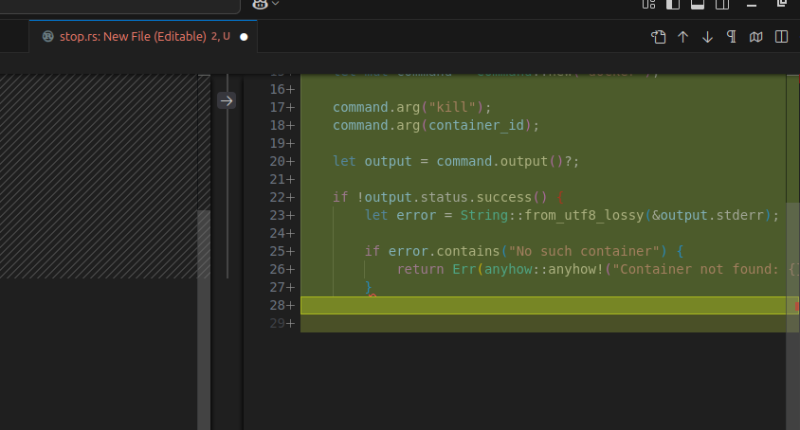Click the Rust file icon on stop.rs tab

point(47,36)
